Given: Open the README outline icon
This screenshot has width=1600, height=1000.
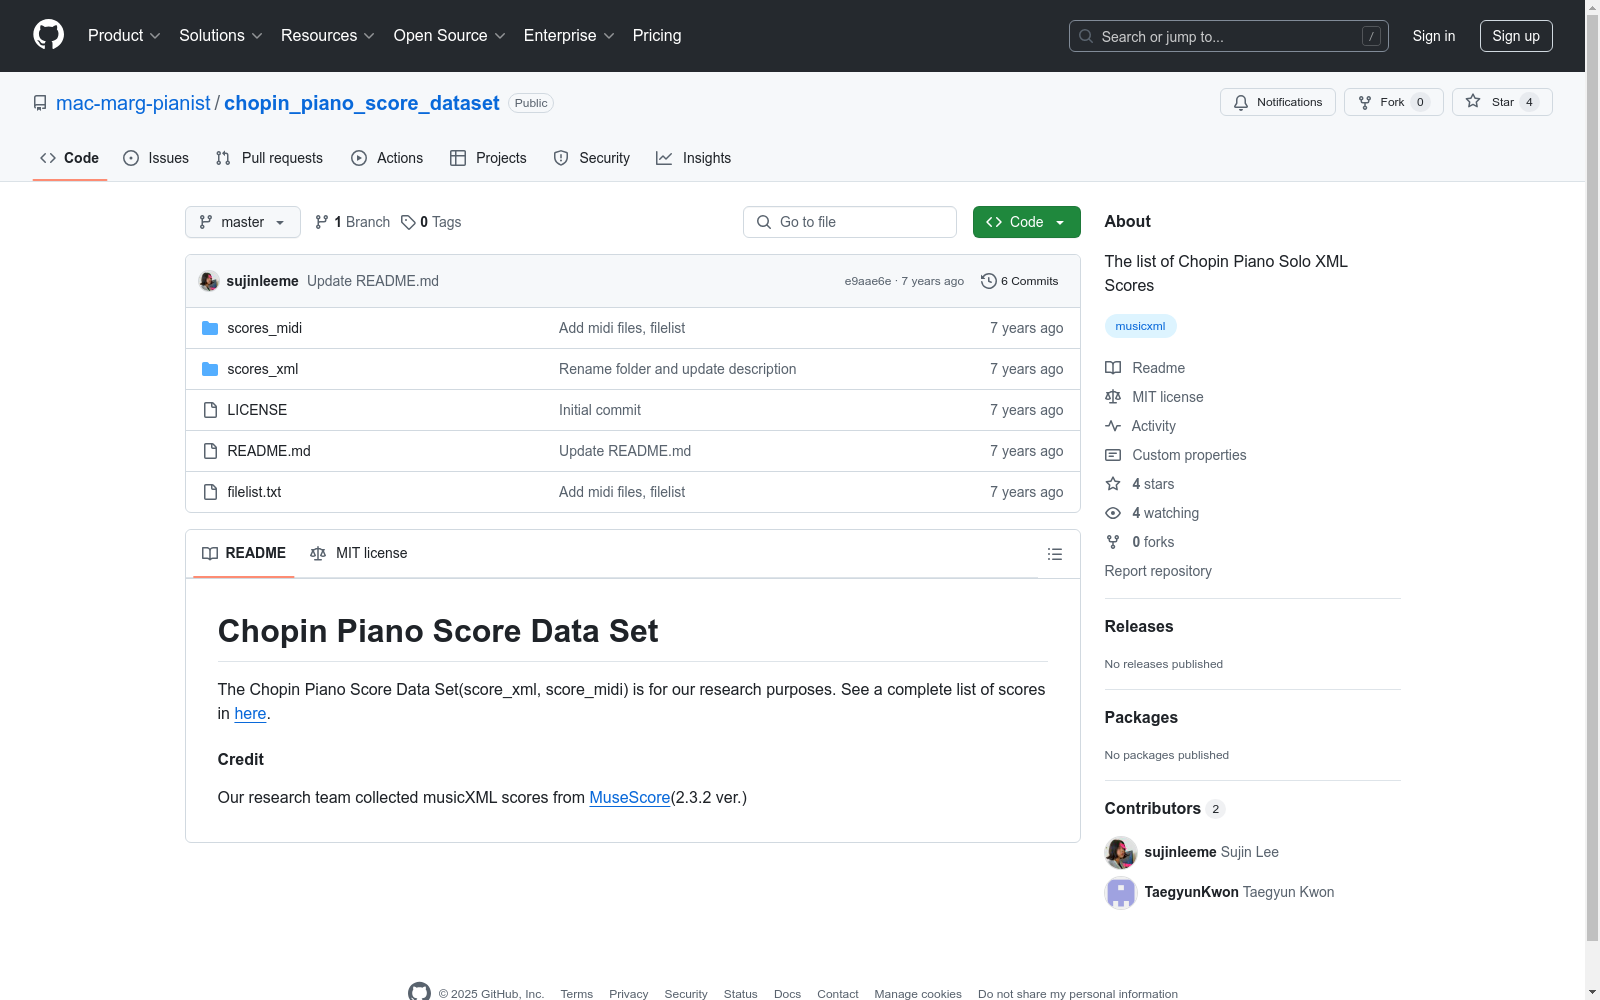Looking at the screenshot, I should [x=1054, y=554].
